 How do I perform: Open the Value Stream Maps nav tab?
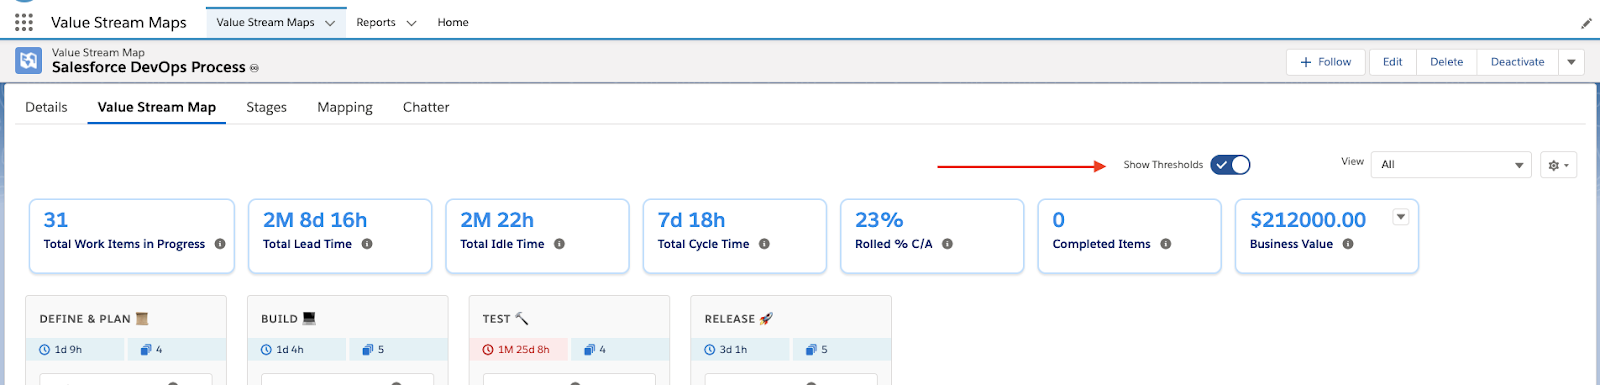[x=265, y=22]
